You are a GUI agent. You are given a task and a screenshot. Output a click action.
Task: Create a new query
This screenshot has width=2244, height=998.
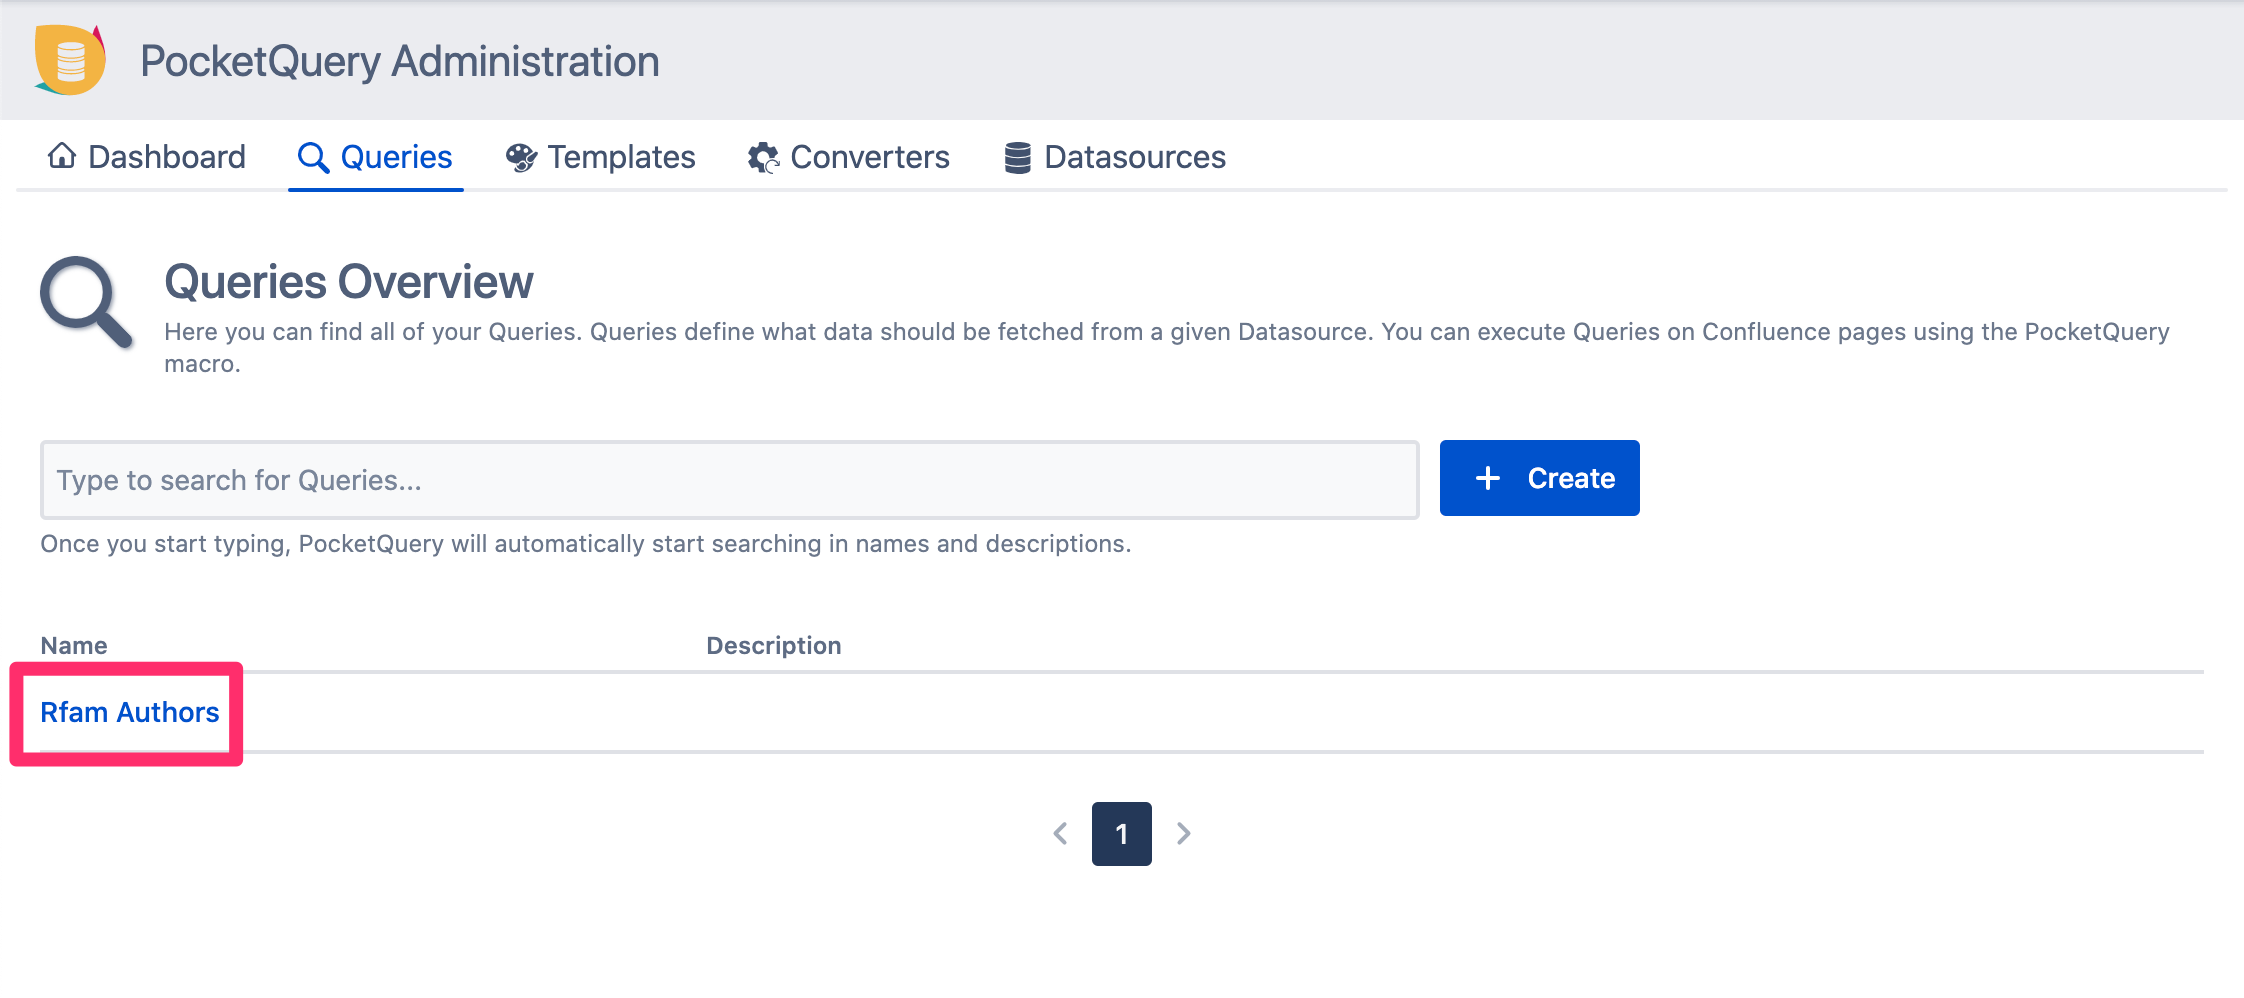click(x=1540, y=478)
